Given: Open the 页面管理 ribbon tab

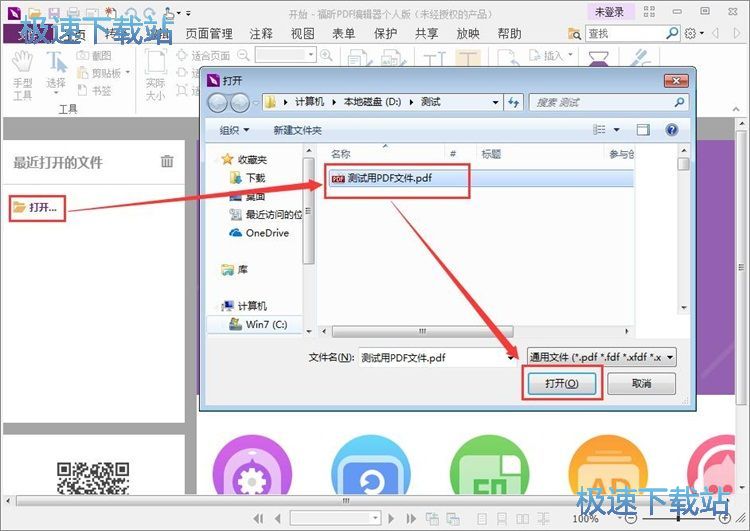Looking at the screenshot, I should [209, 33].
